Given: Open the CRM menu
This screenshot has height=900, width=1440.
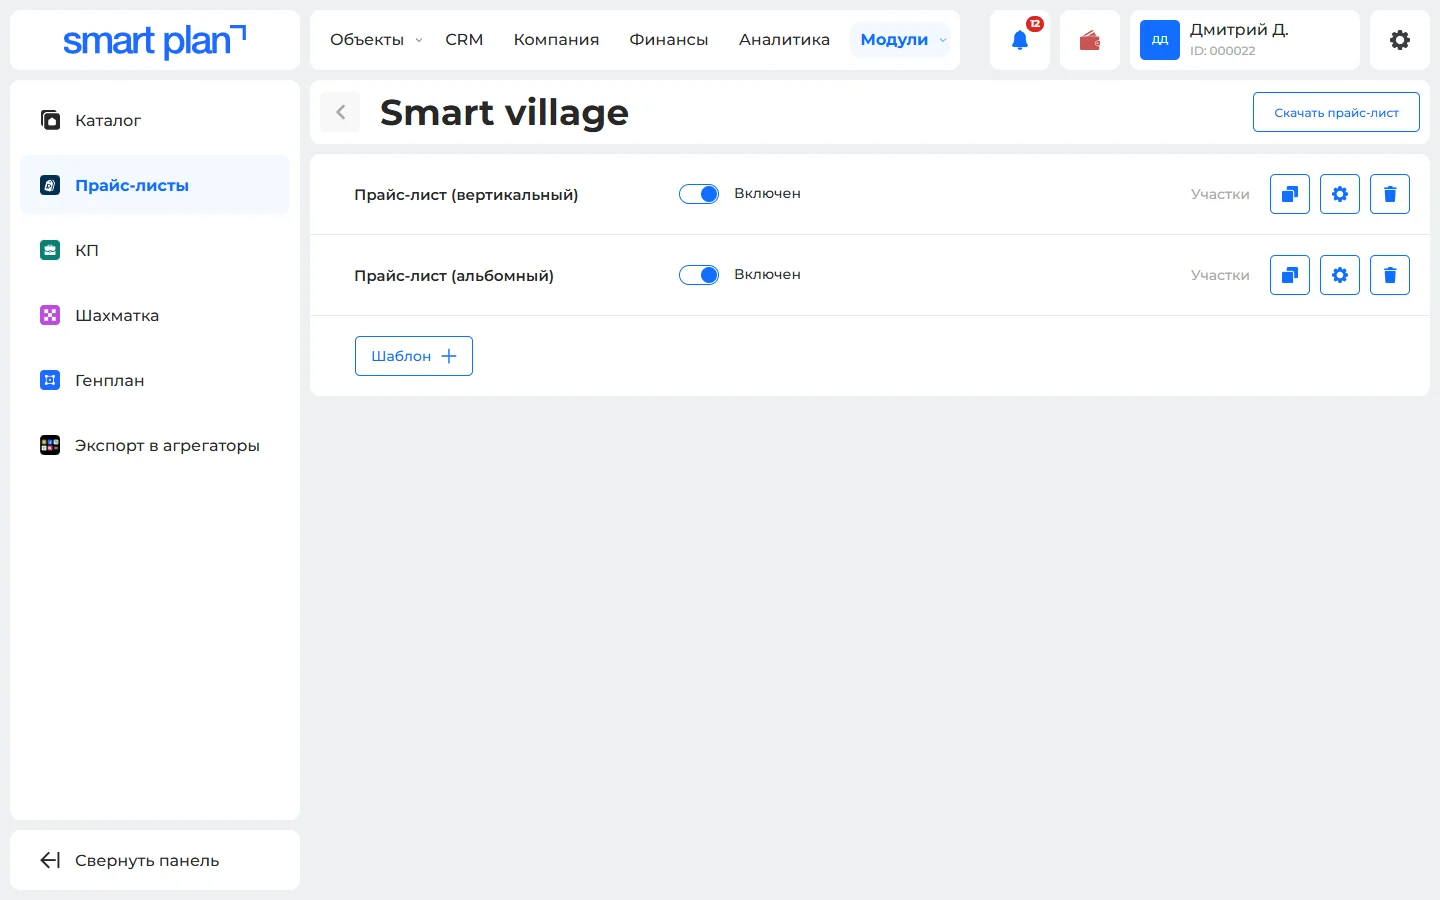Looking at the screenshot, I should 464,40.
